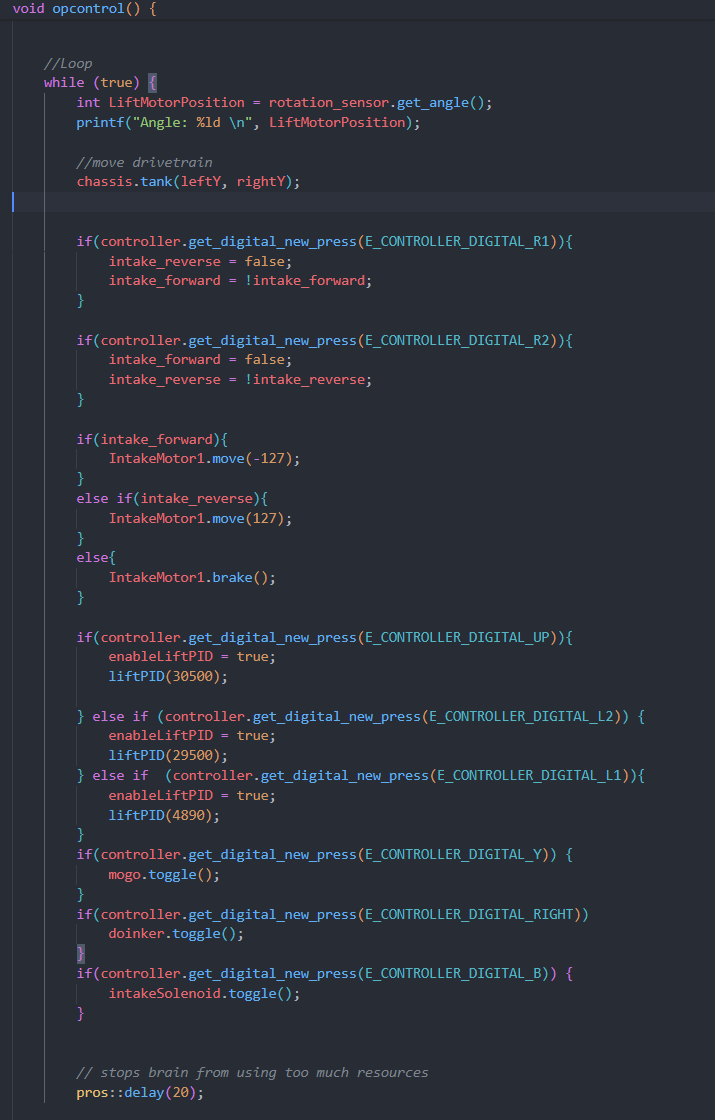The image size is (715, 1120).
Task: Click the liftPID(29500) call
Action: click(x=168, y=755)
